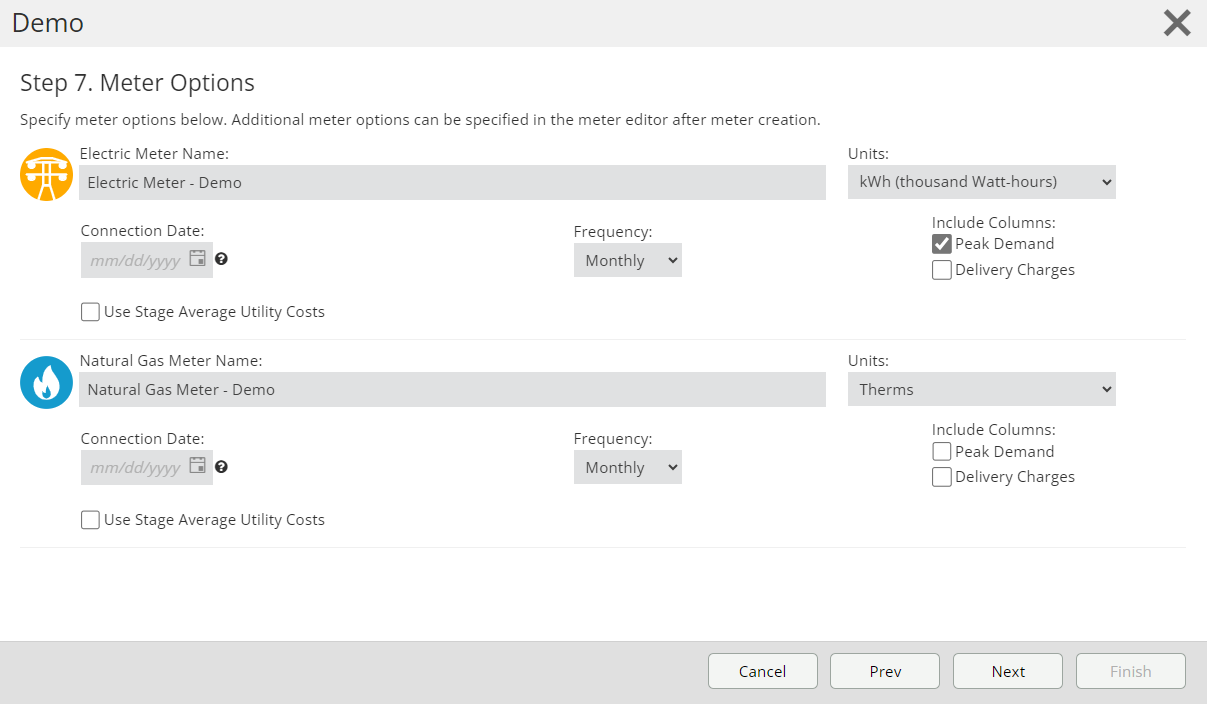Open the kWh units dropdown

tap(981, 182)
